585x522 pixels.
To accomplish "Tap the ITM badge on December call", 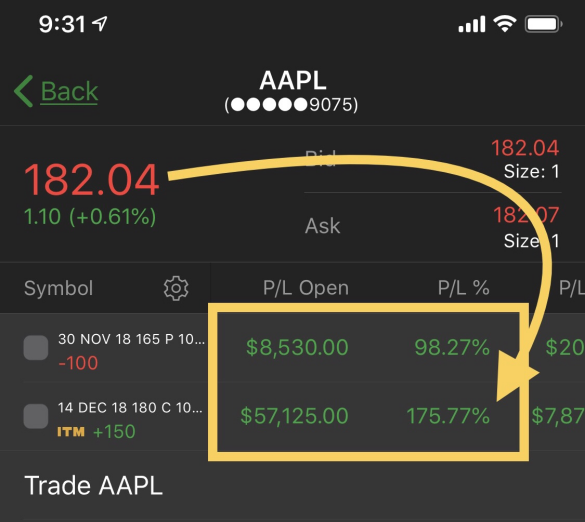I will (x=71, y=432).
